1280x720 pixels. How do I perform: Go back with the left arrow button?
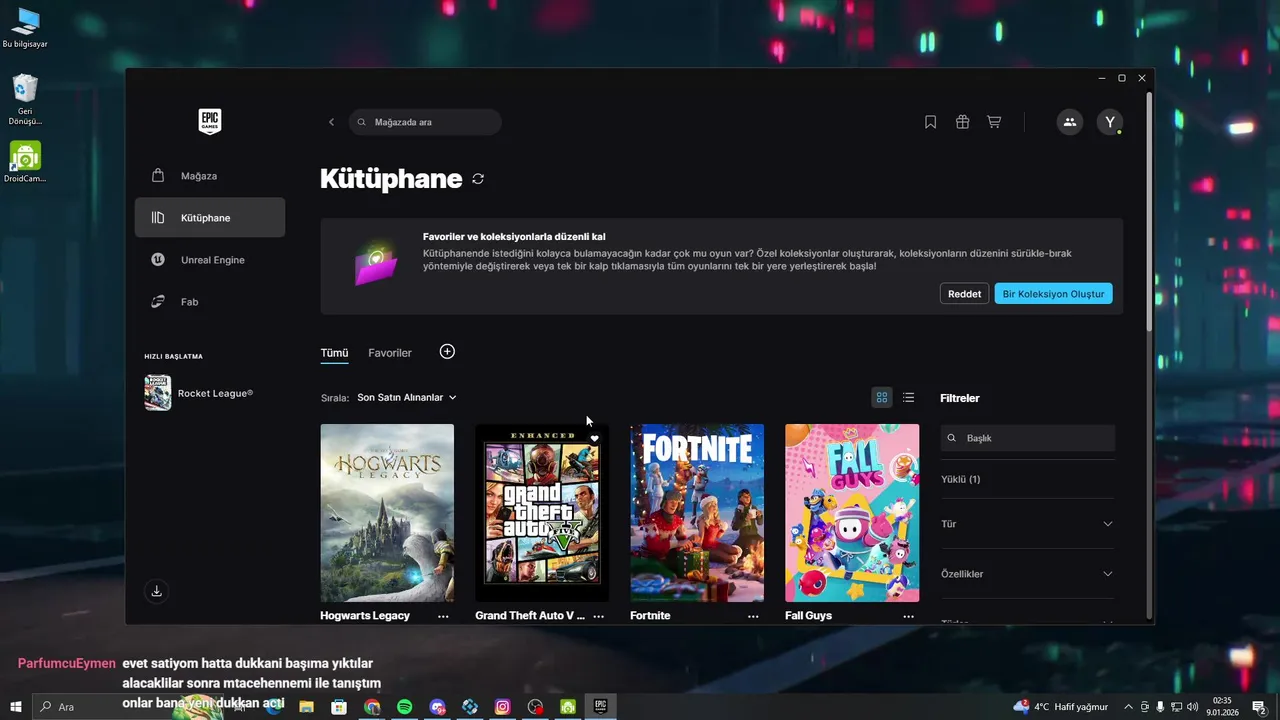[332, 122]
